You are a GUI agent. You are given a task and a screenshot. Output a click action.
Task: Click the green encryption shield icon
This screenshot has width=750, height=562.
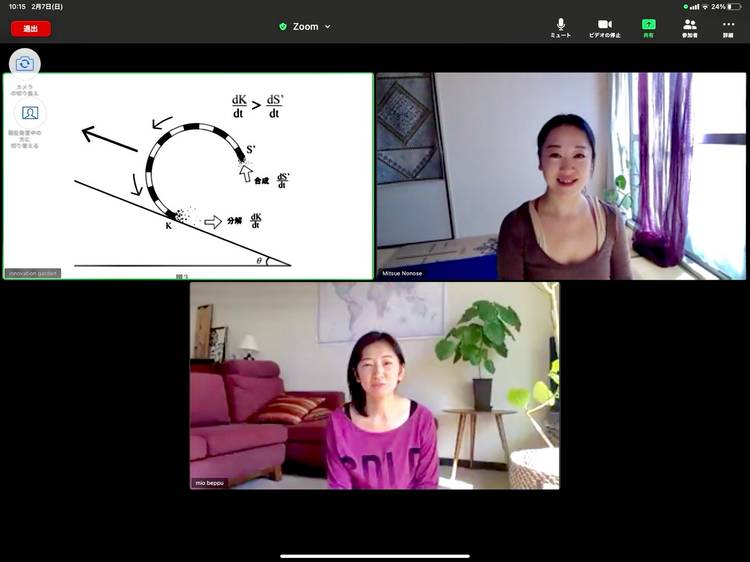click(283, 27)
